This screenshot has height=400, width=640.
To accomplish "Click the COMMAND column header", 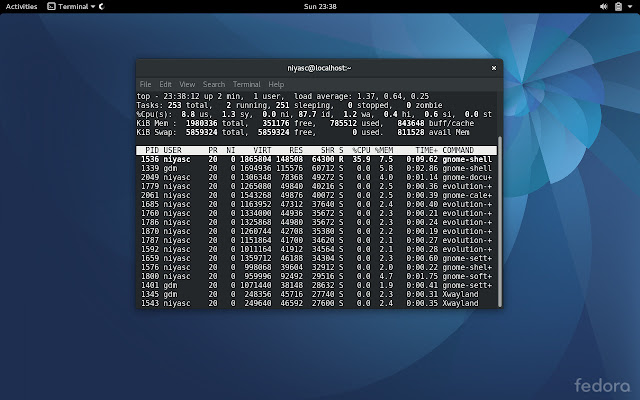I will 458,150.
